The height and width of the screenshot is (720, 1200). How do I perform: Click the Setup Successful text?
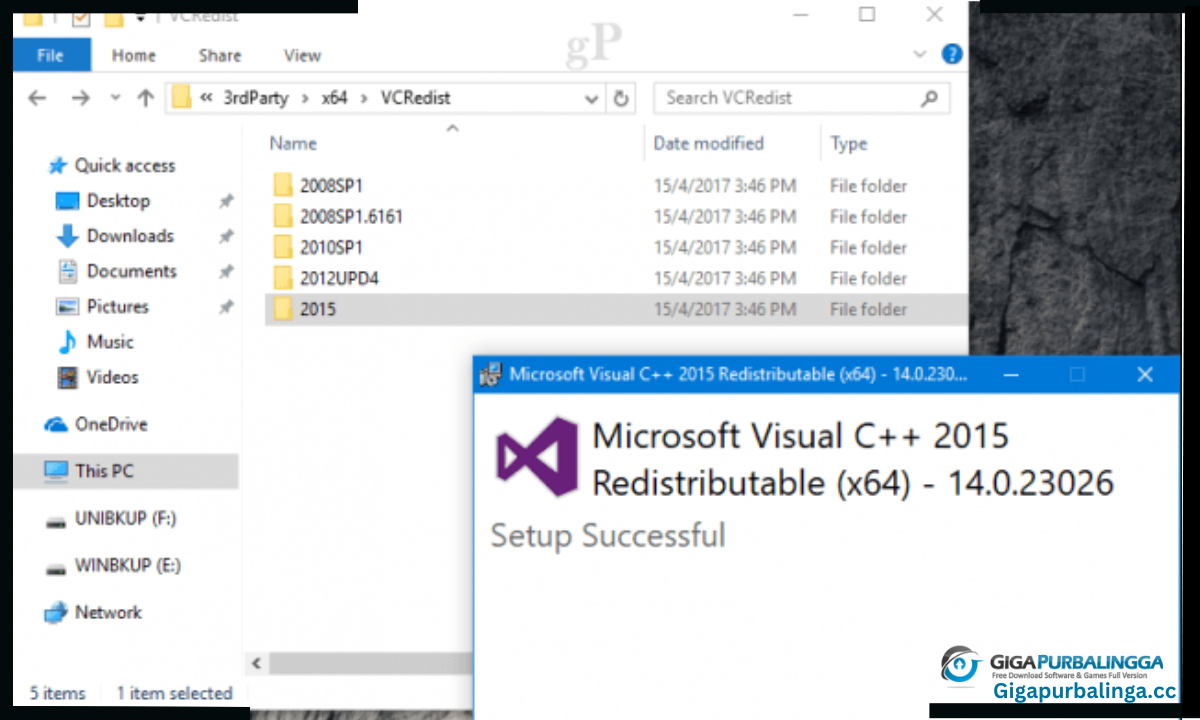(x=607, y=536)
